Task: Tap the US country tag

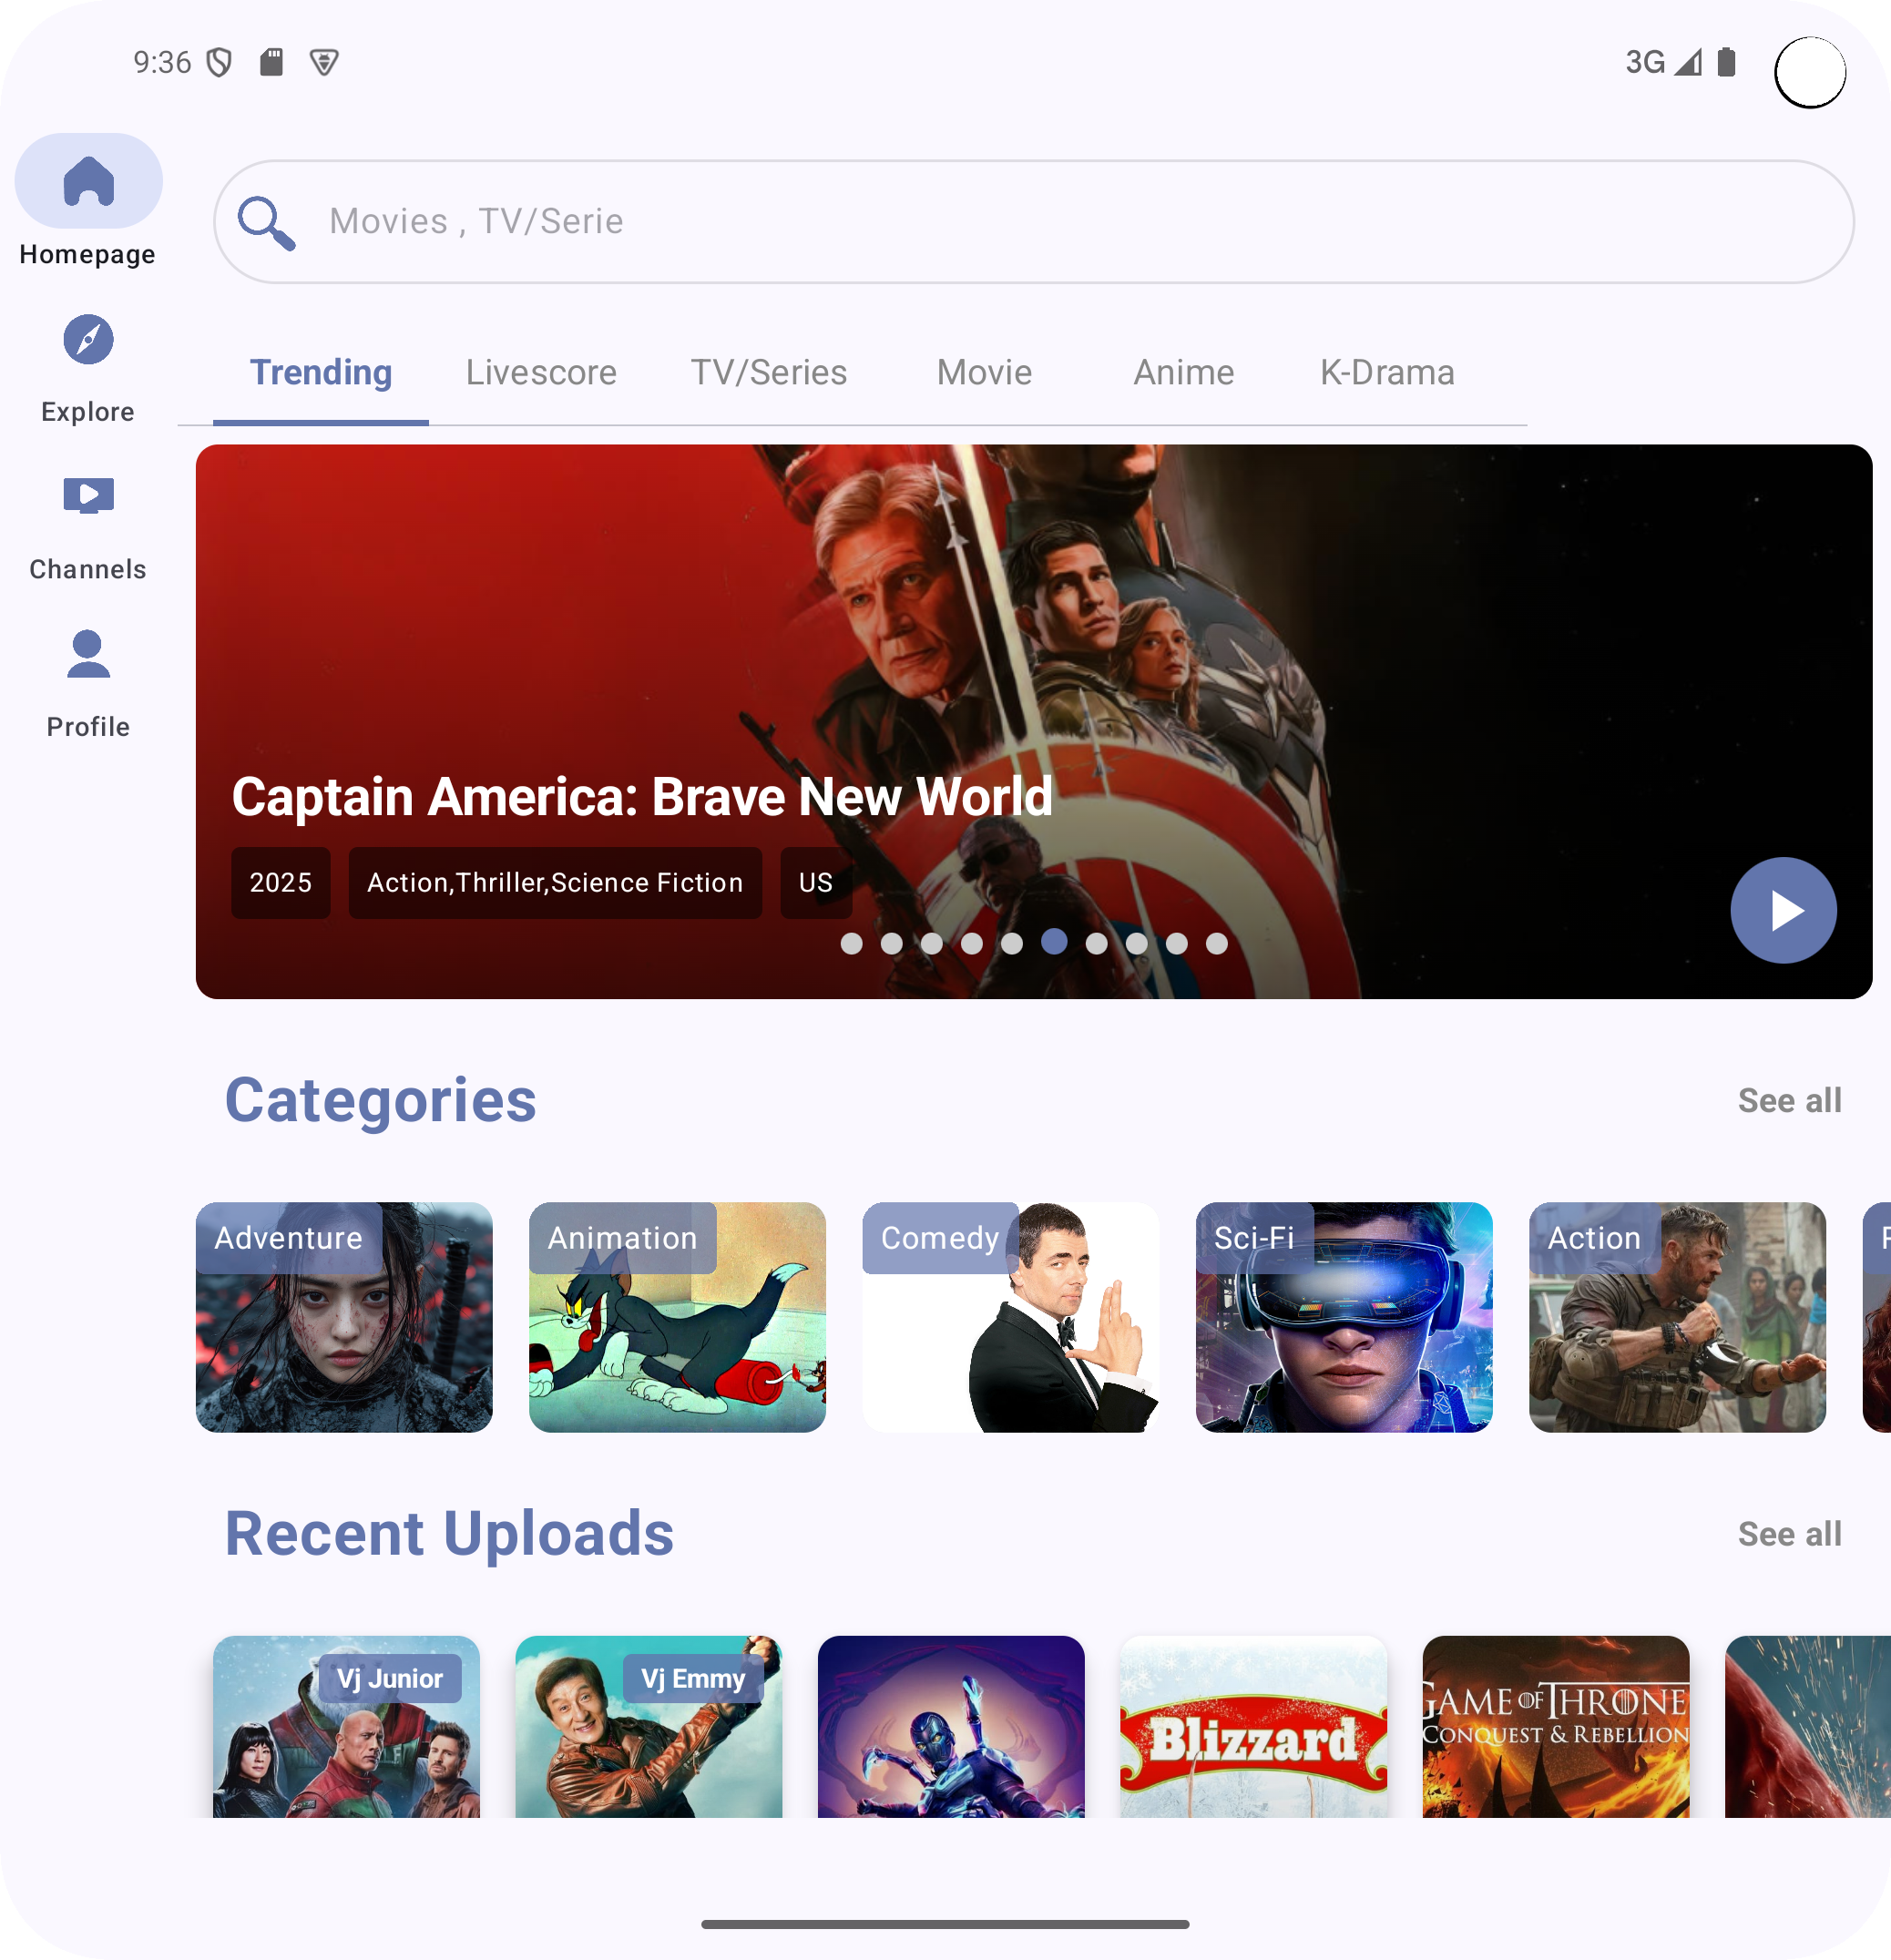Action: tap(816, 883)
